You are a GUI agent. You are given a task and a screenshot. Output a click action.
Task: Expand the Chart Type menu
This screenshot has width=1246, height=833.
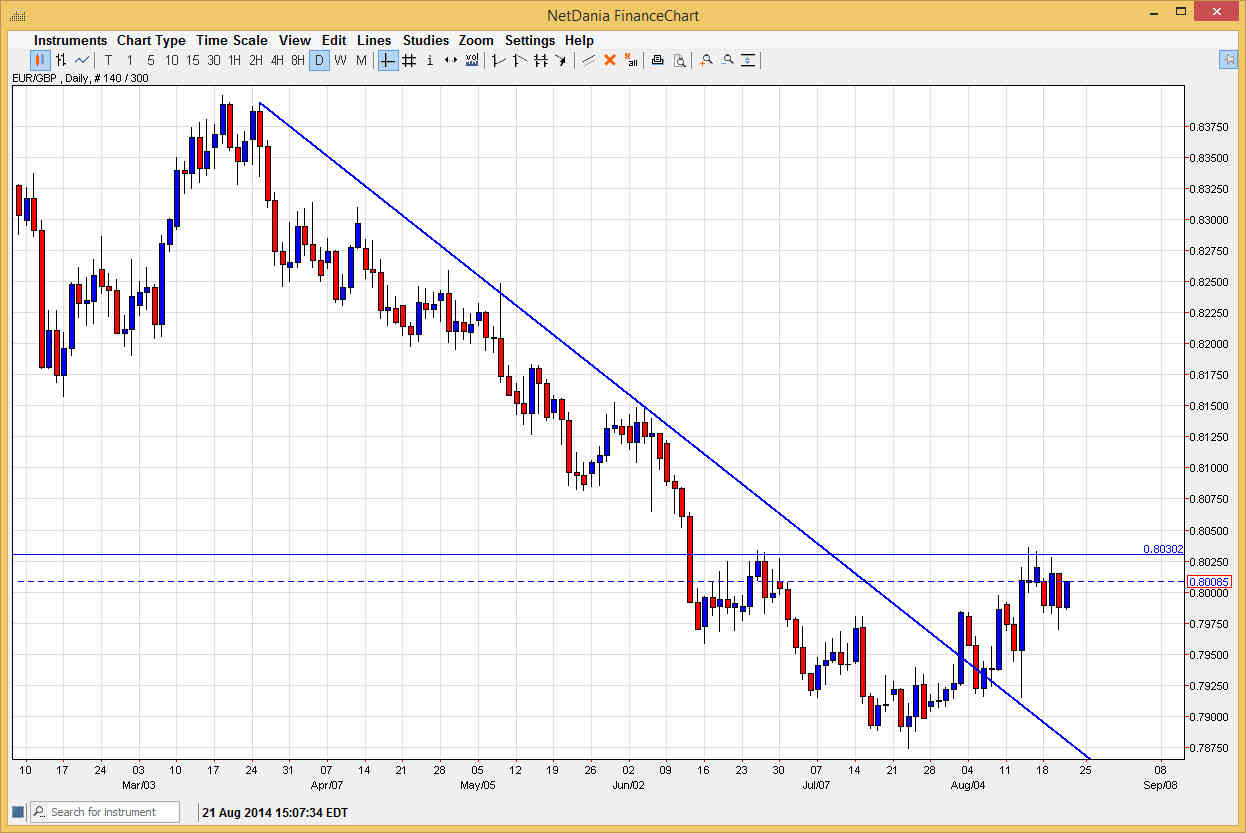tap(151, 40)
